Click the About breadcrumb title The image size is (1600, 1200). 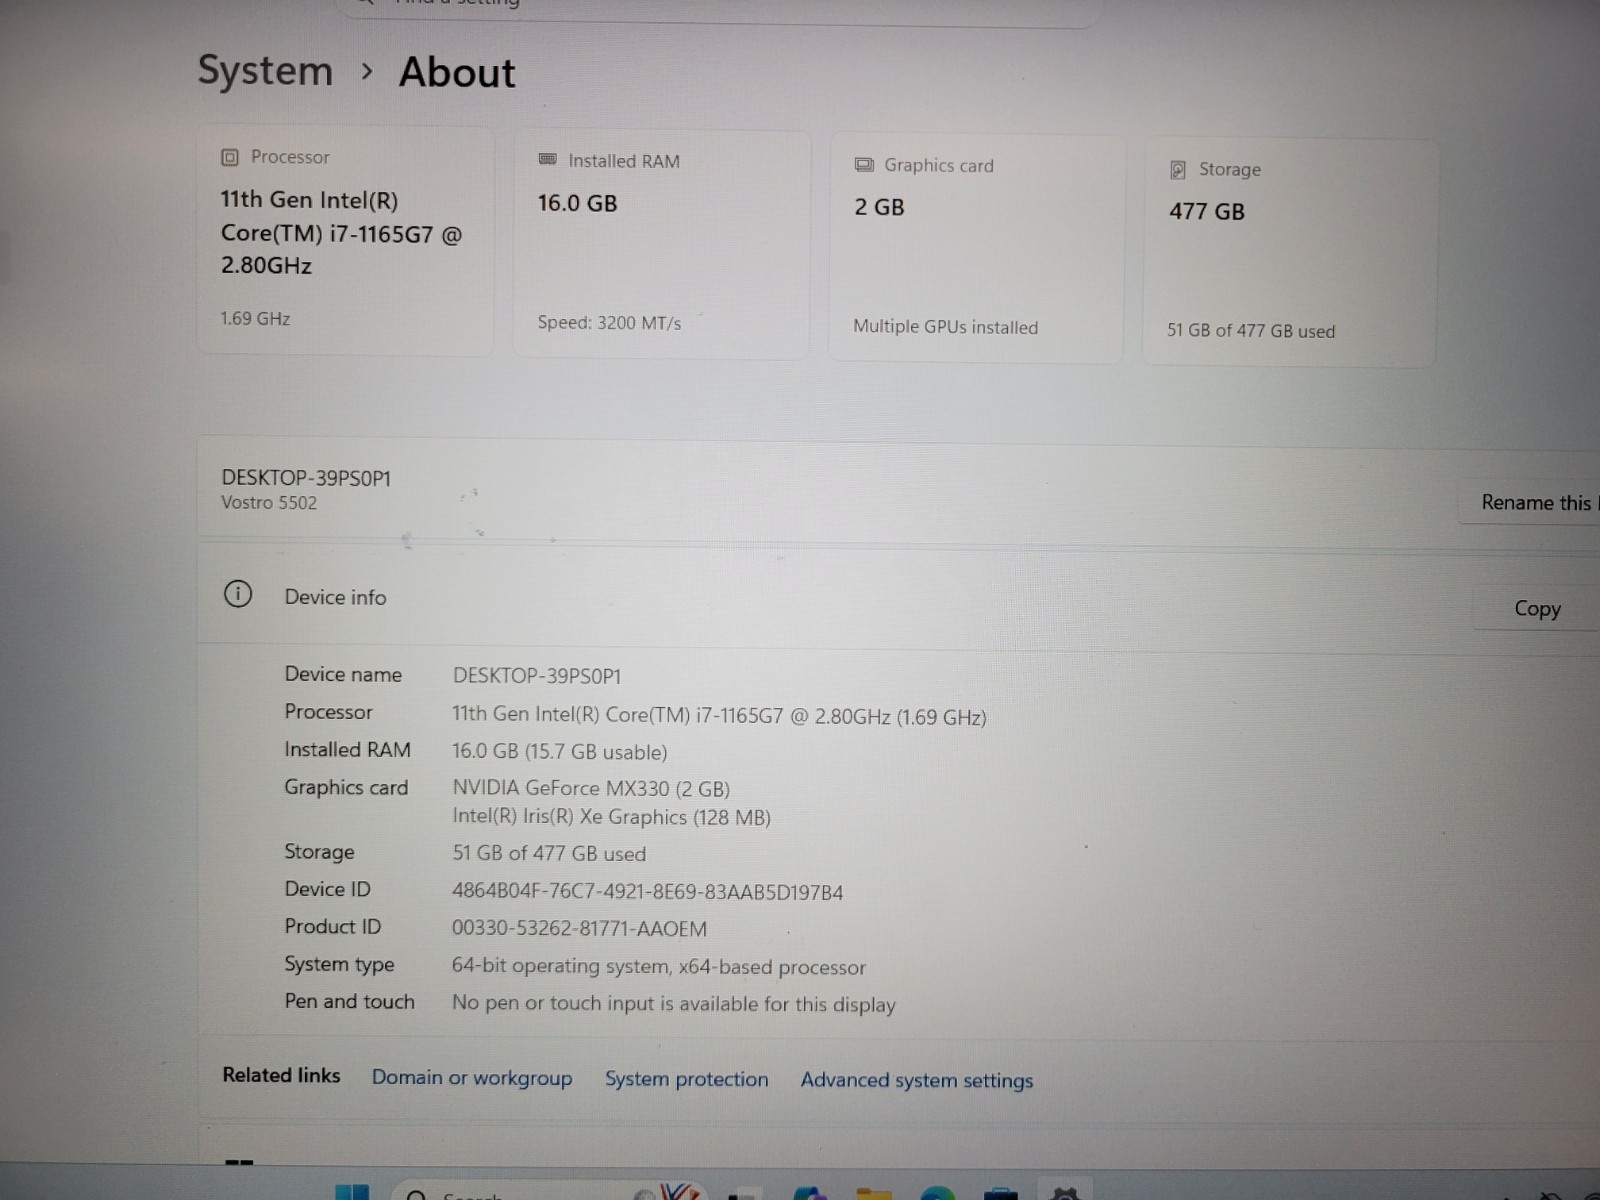(457, 73)
